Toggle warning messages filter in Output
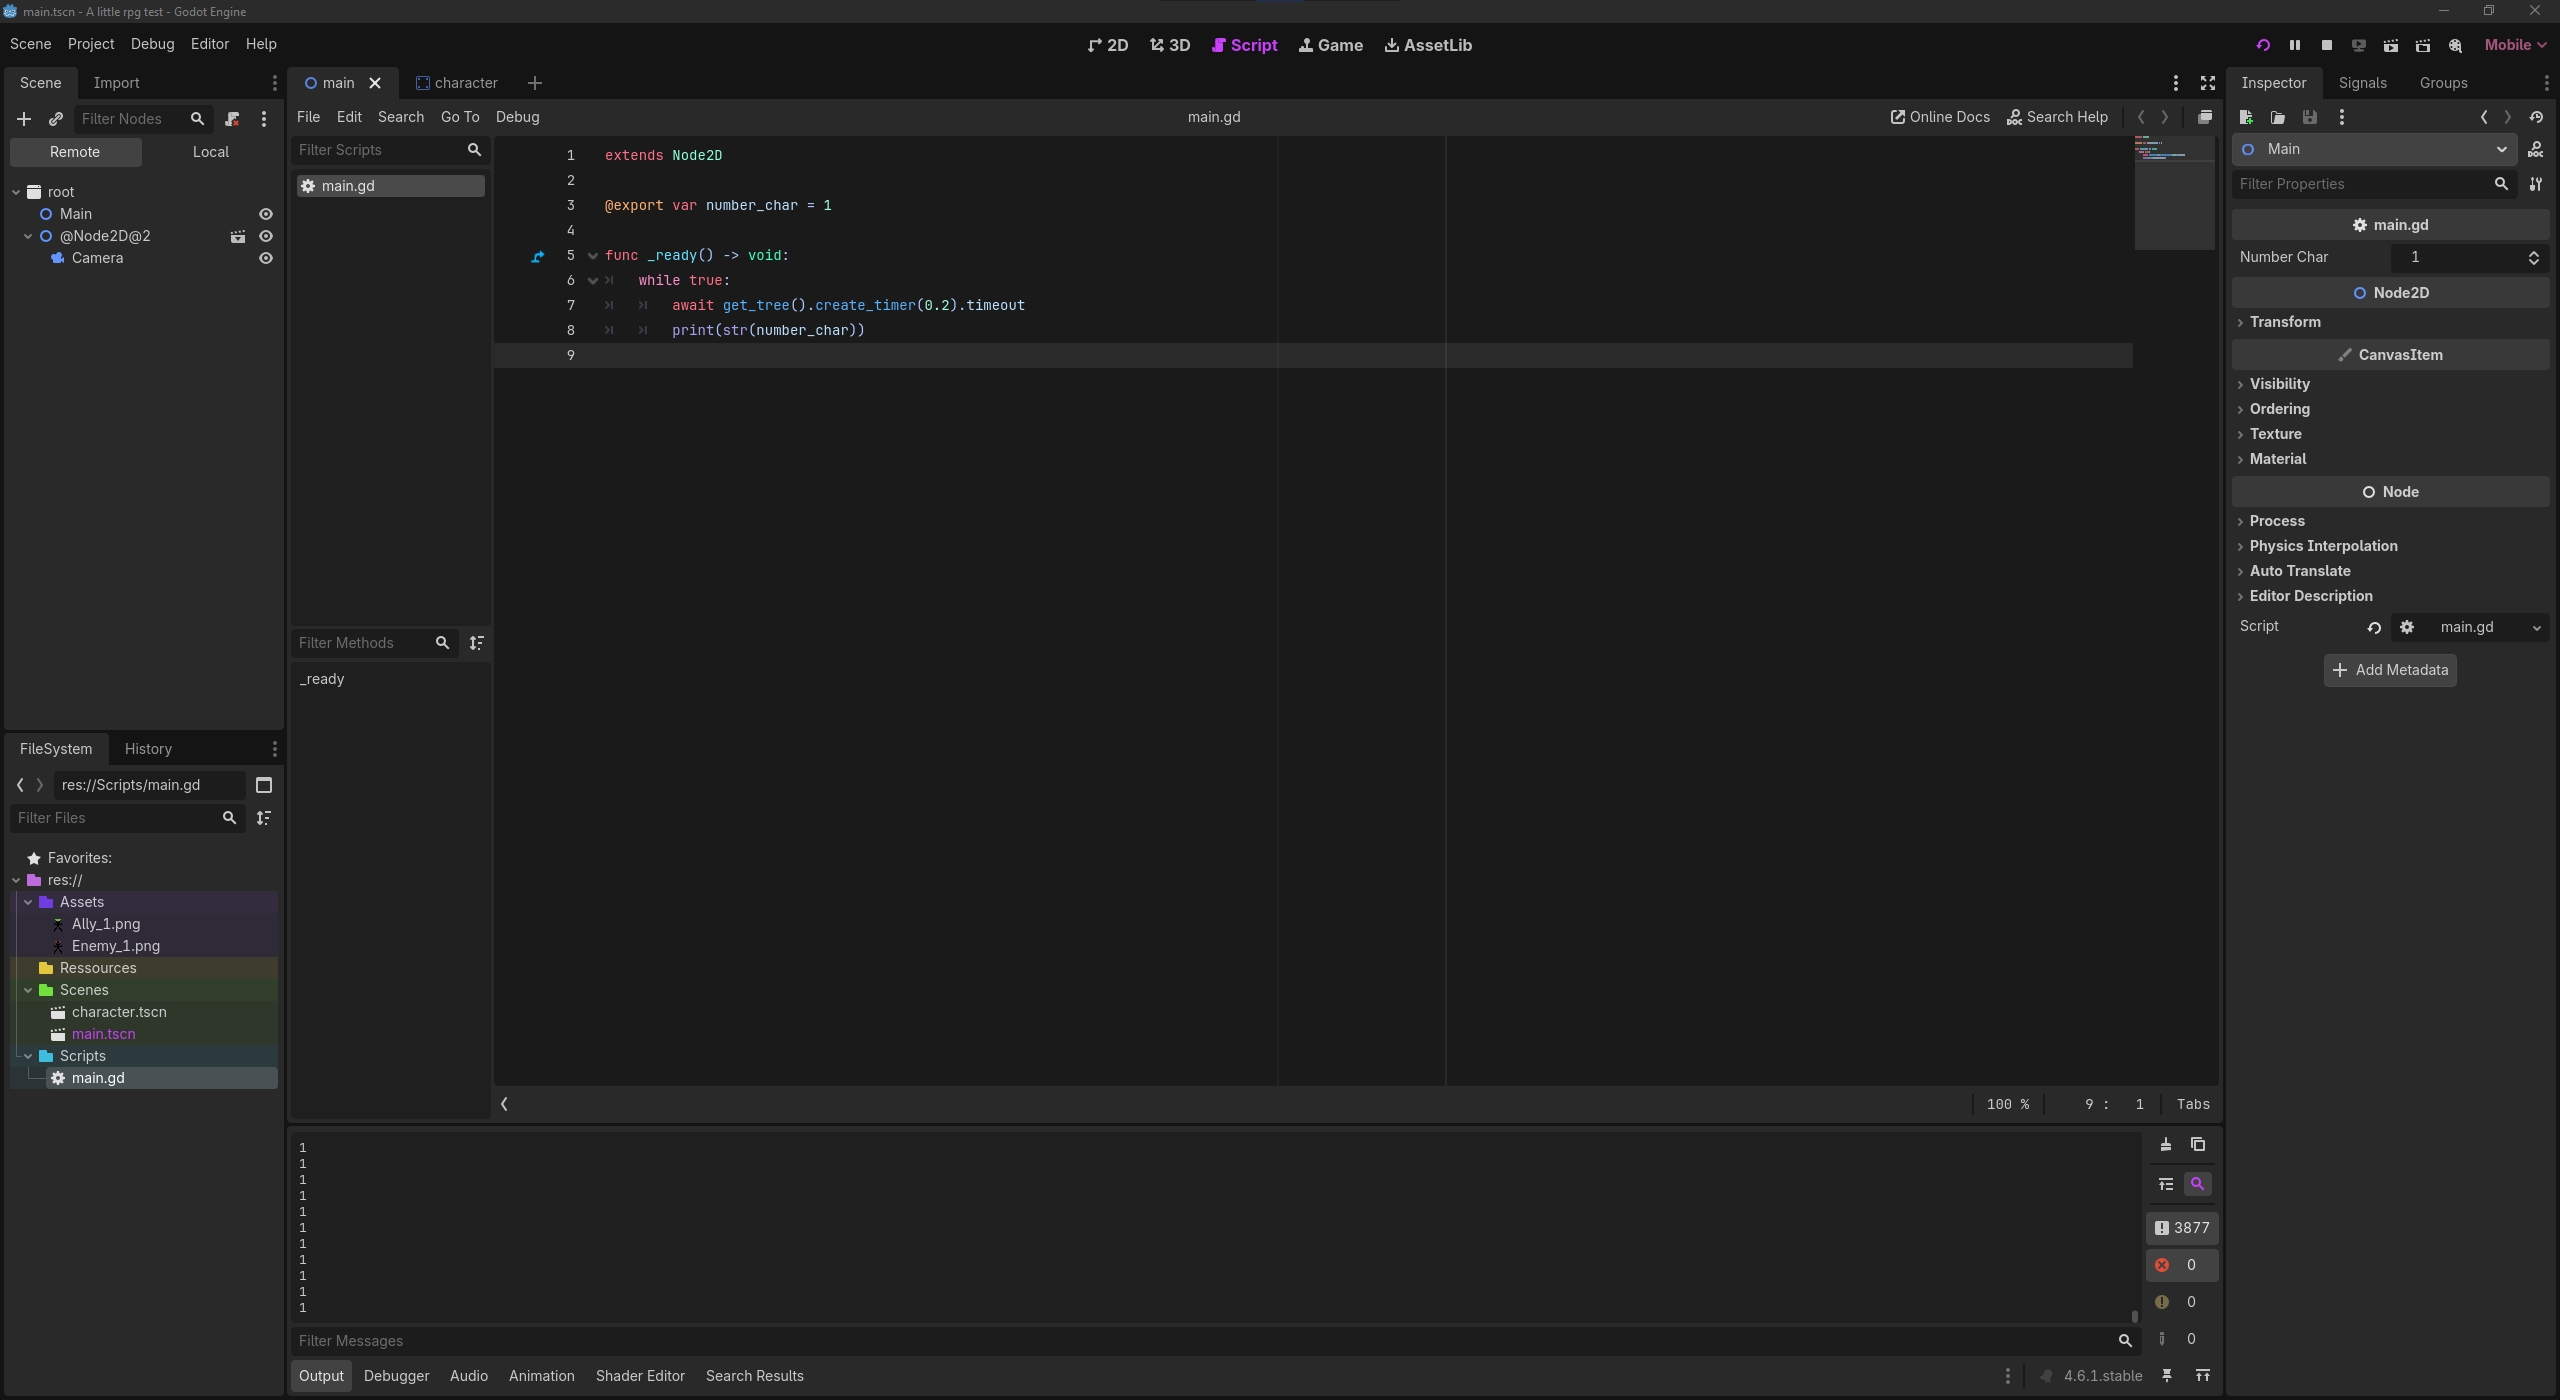Image resolution: width=2560 pixels, height=1400 pixels. [2182, 1302]
